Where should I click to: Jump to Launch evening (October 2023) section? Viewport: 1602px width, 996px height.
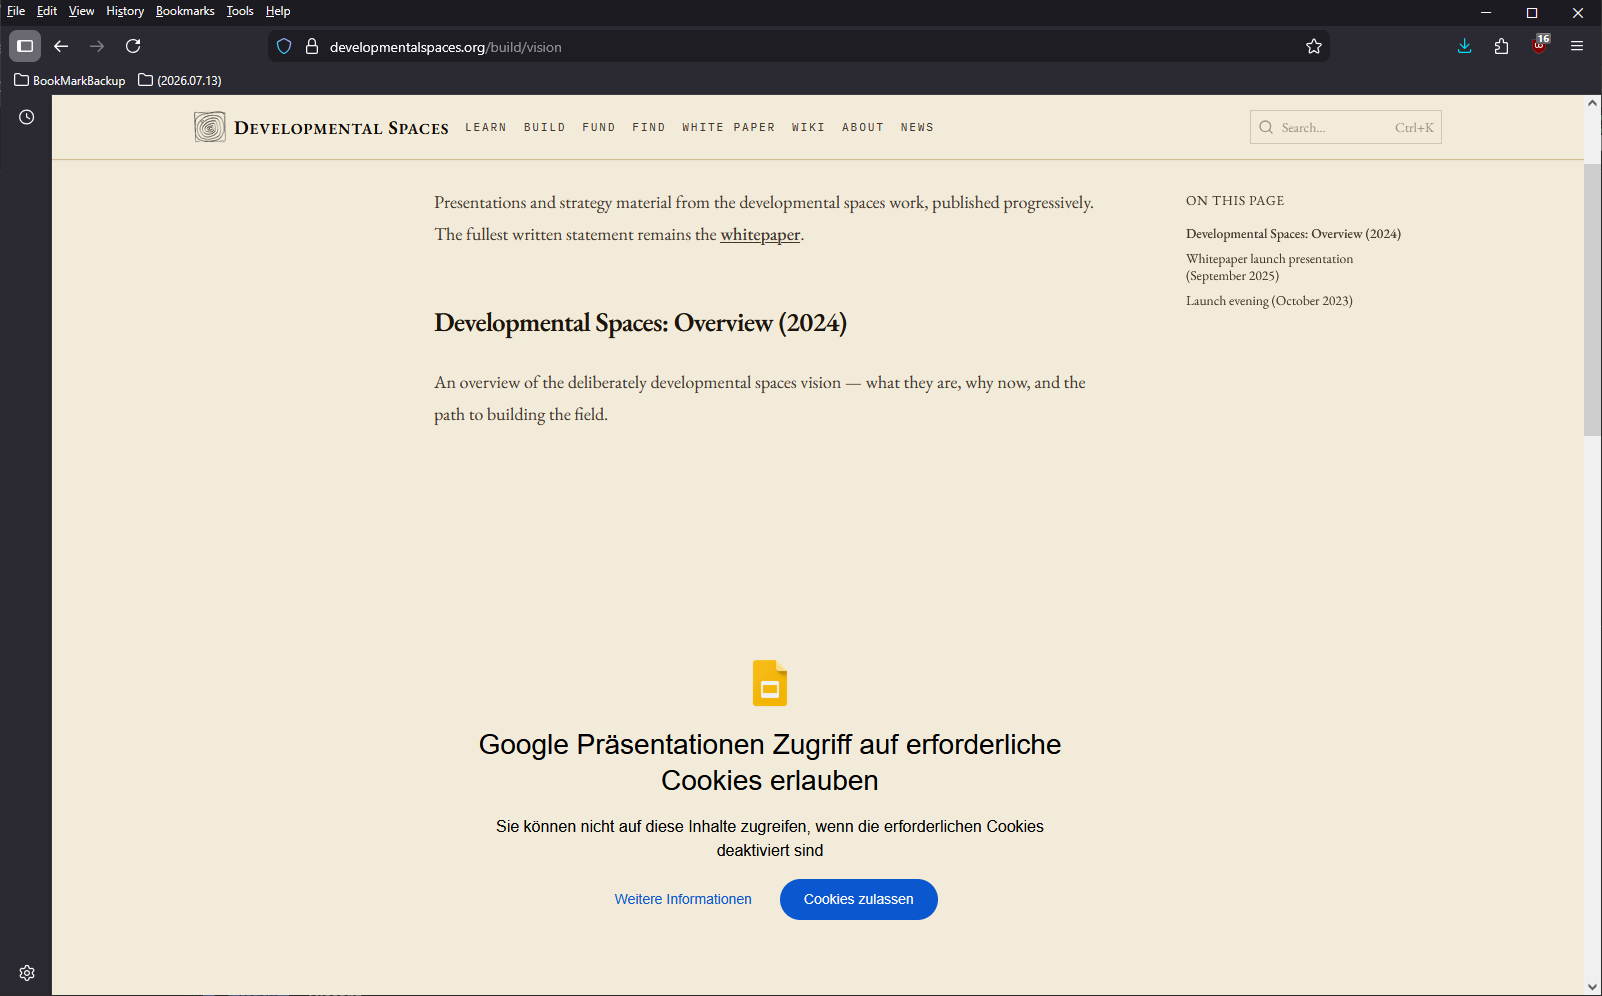pyautogui.click(x=1269, y=301)
